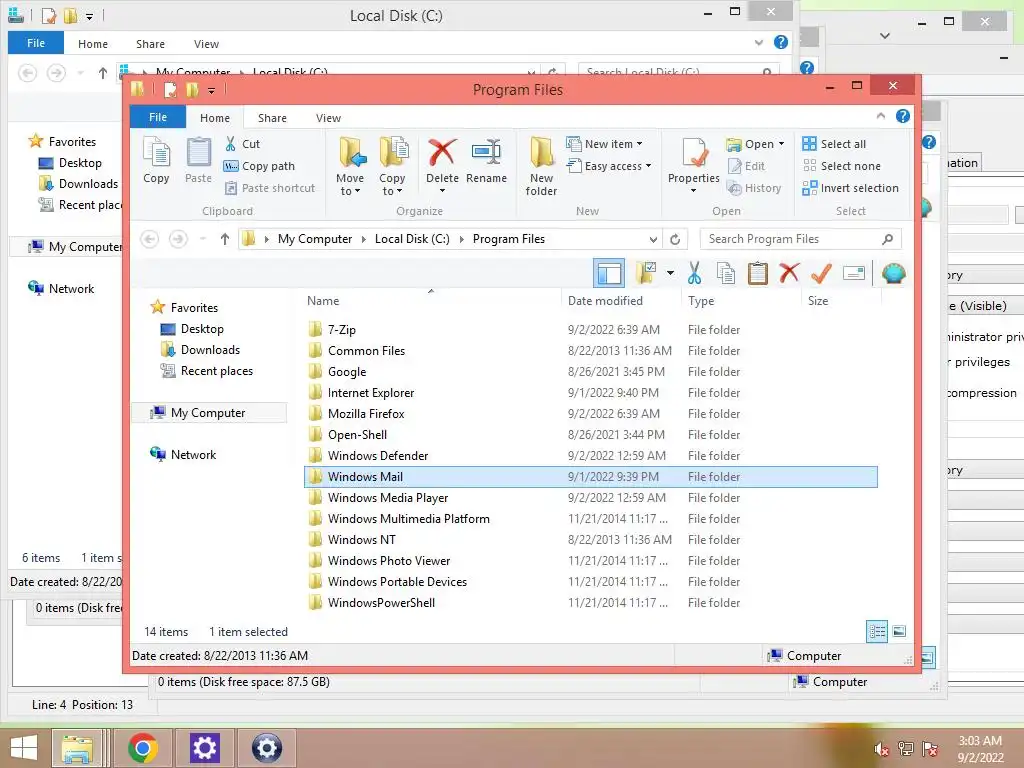Open File menu in Program Files window
The image size is (1024, 768).
(158, 117)
